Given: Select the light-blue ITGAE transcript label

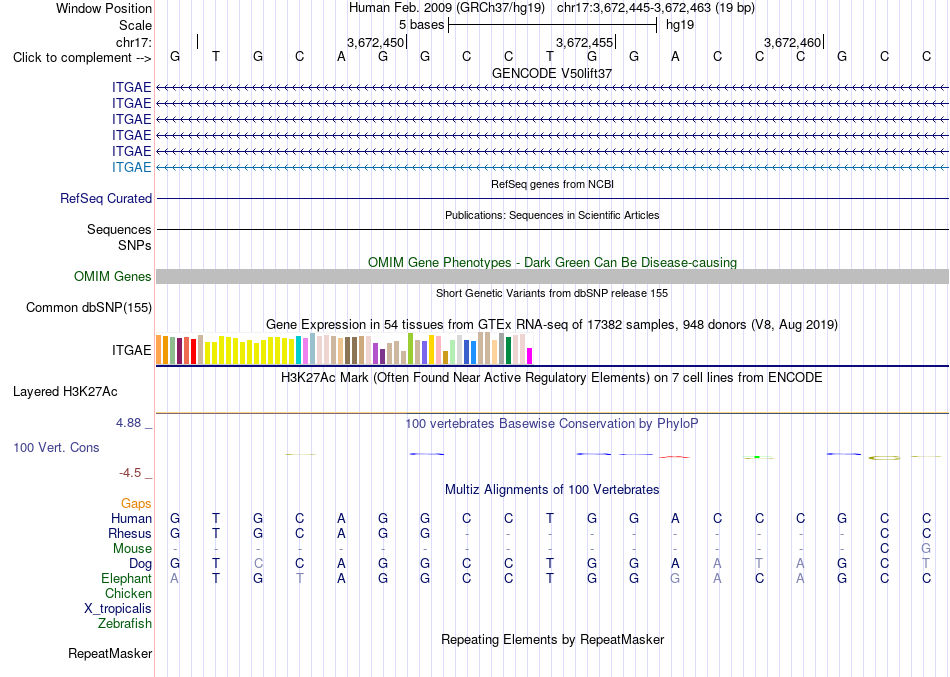Looking at the screenshot, I should [131, 167].
